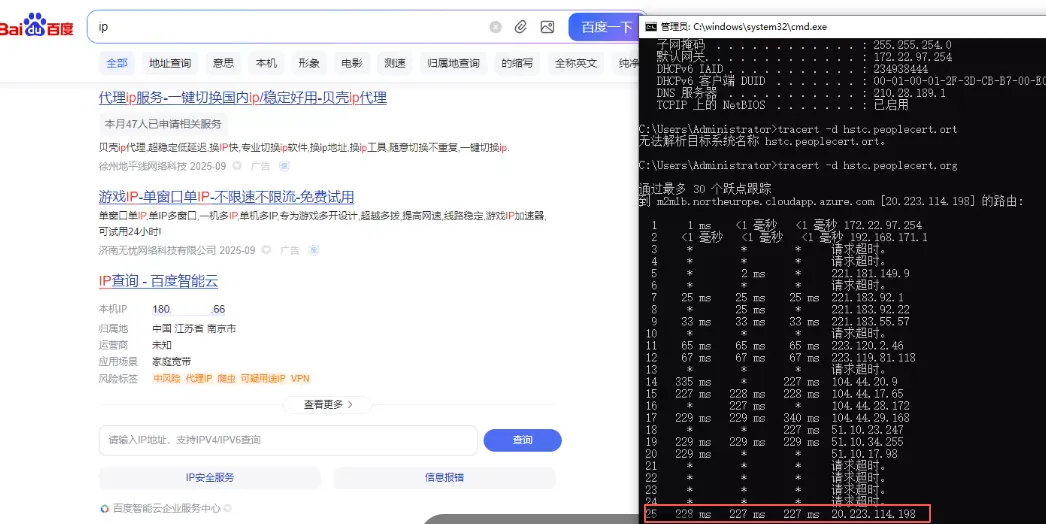Viewport: 1046px width, 524px height.
Task: Select the 归属地查询 filter
Action: pyautogui.click(x=454, y=63)
